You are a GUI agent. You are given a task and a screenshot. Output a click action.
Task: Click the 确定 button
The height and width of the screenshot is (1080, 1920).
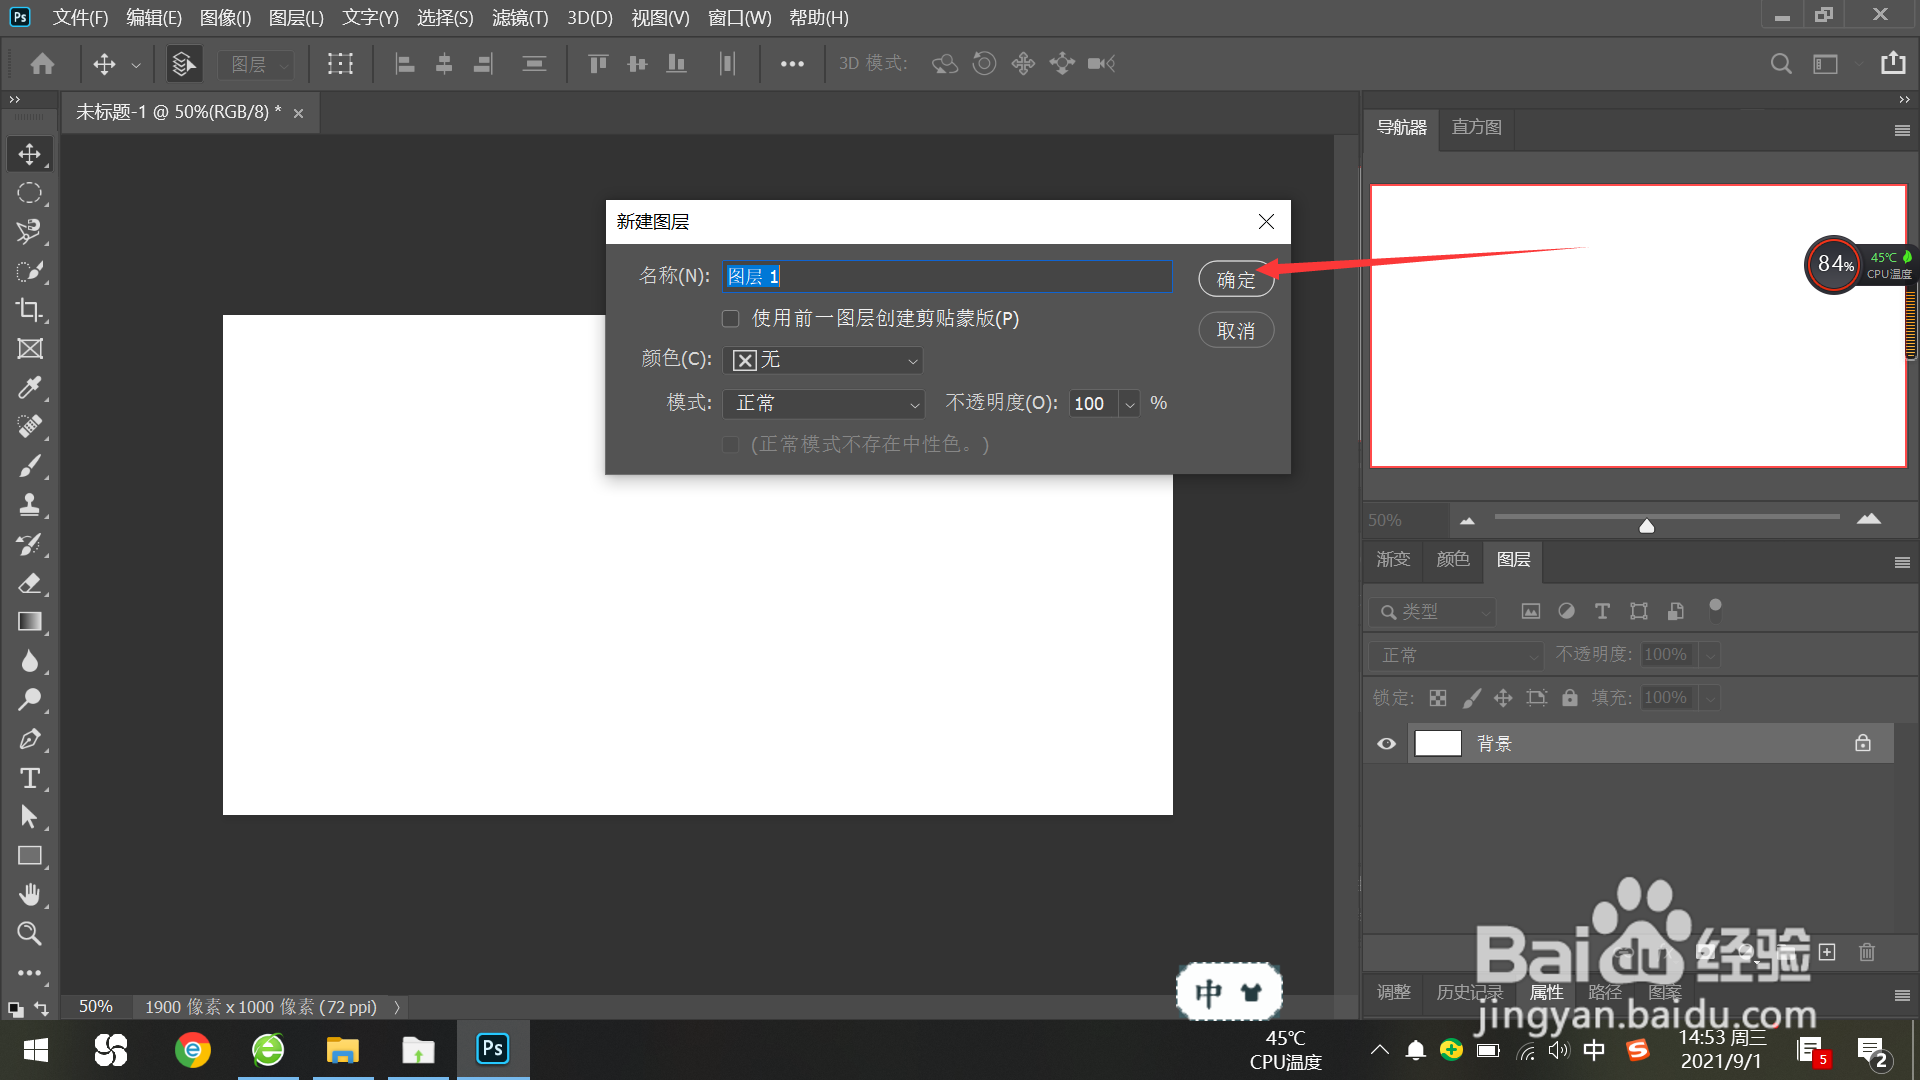pyautogui.click(x=1235, y=280)
